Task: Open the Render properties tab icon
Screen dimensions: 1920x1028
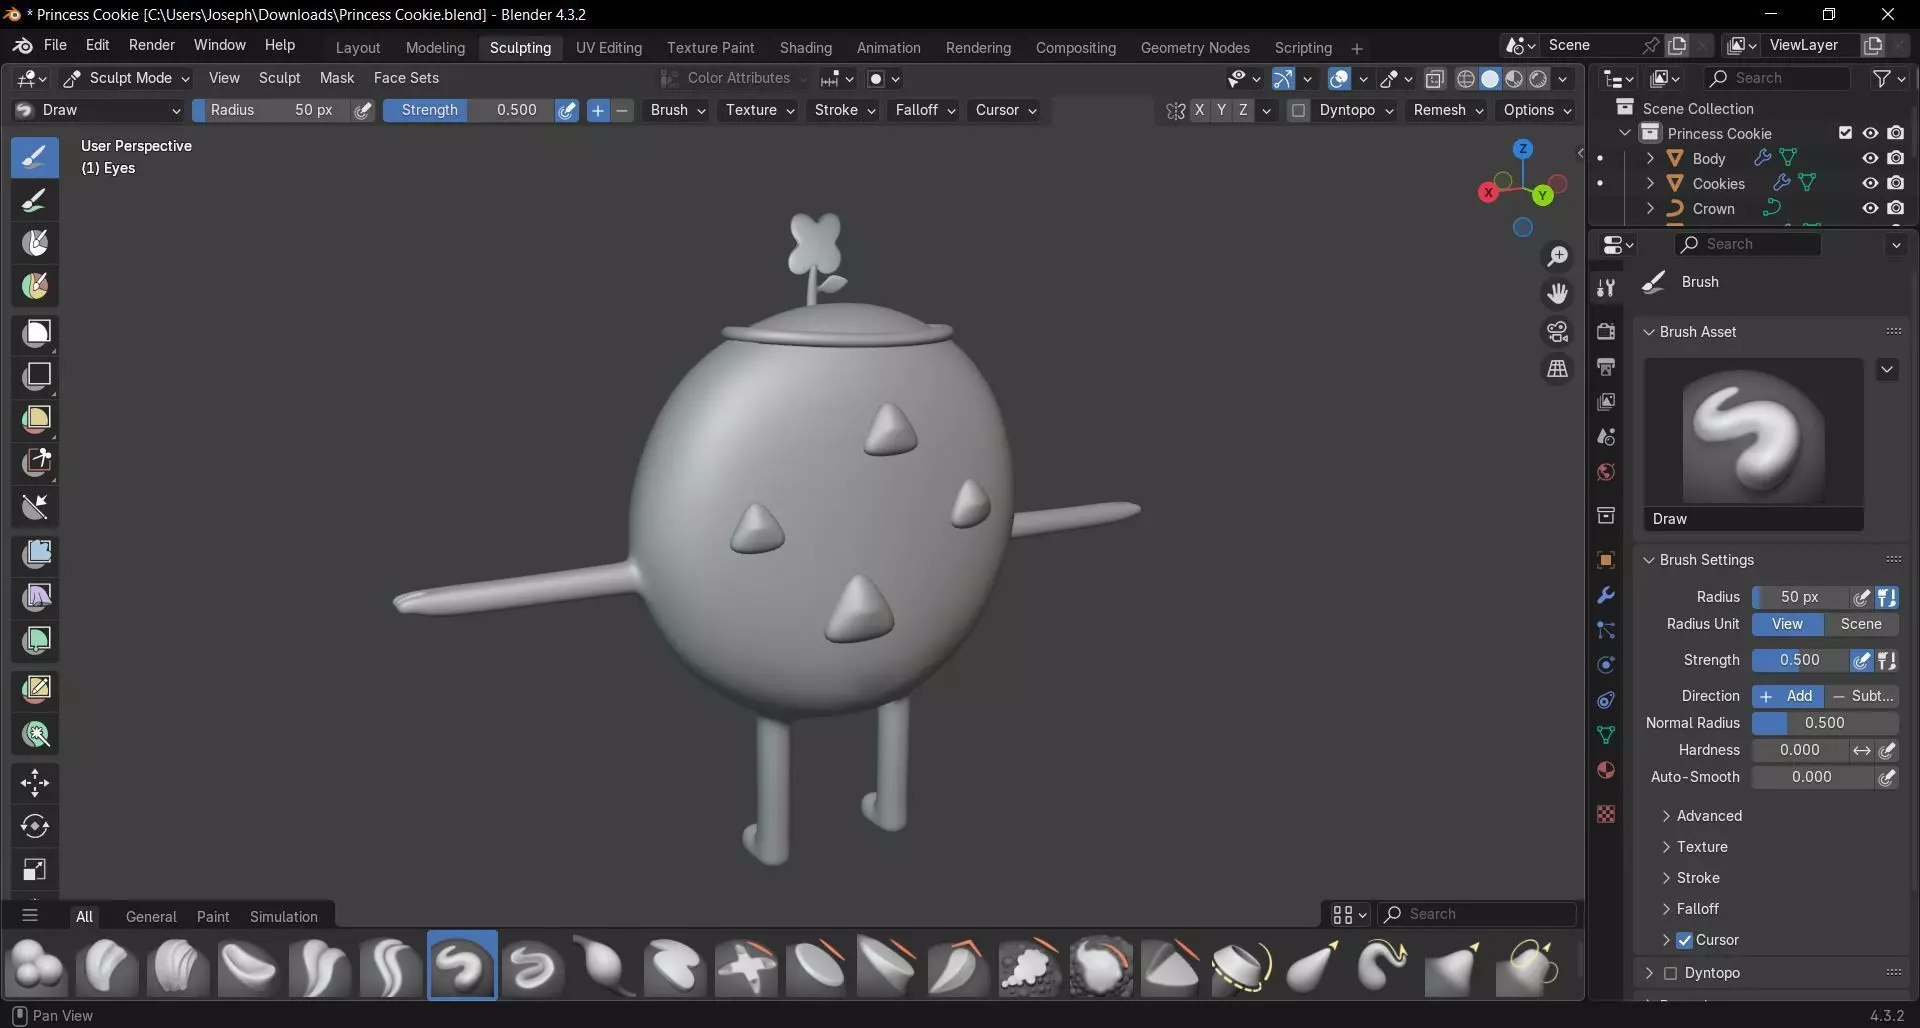Action: pos(1606,332)
